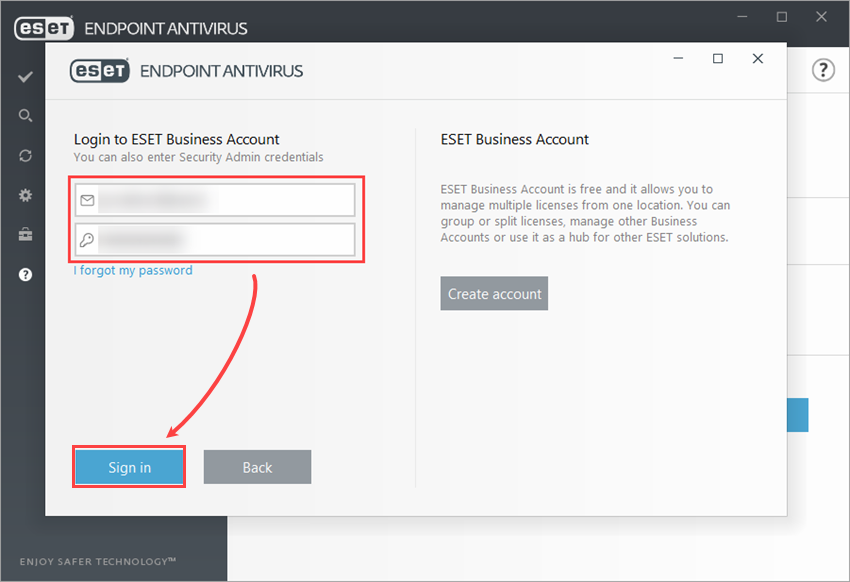Click the Login to ESET Business Account heading
Viewport: 850px width, 582px height.
tap(177, 139)
